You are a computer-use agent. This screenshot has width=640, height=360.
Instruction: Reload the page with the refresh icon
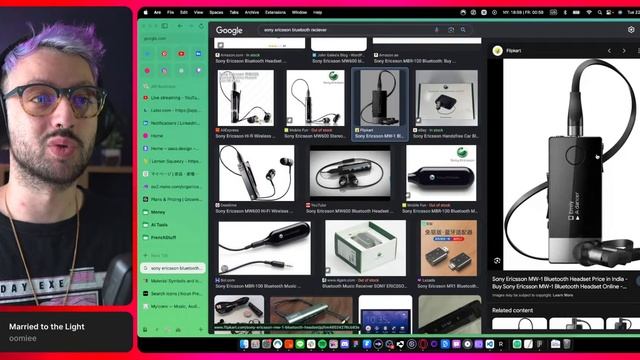click(x=201, y=26)
